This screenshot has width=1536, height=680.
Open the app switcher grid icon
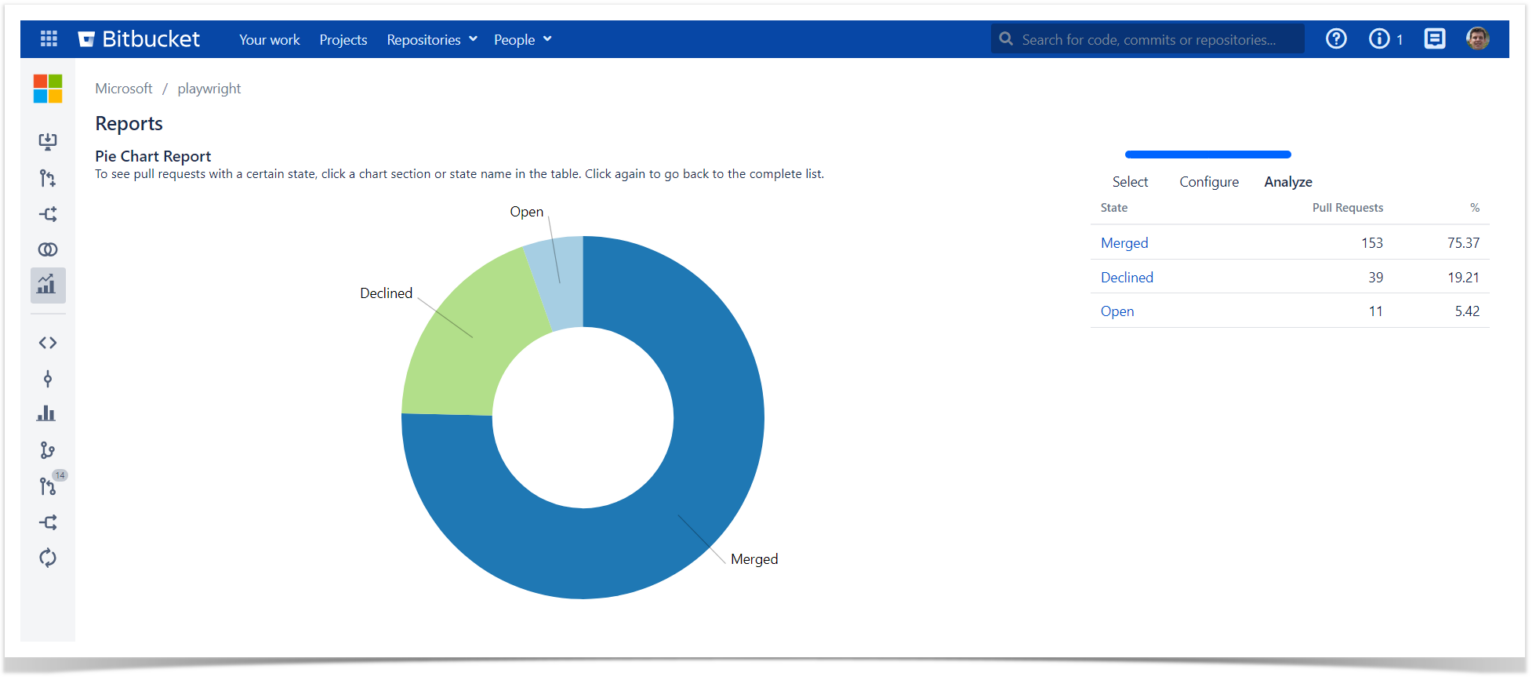tap(48, 39)
